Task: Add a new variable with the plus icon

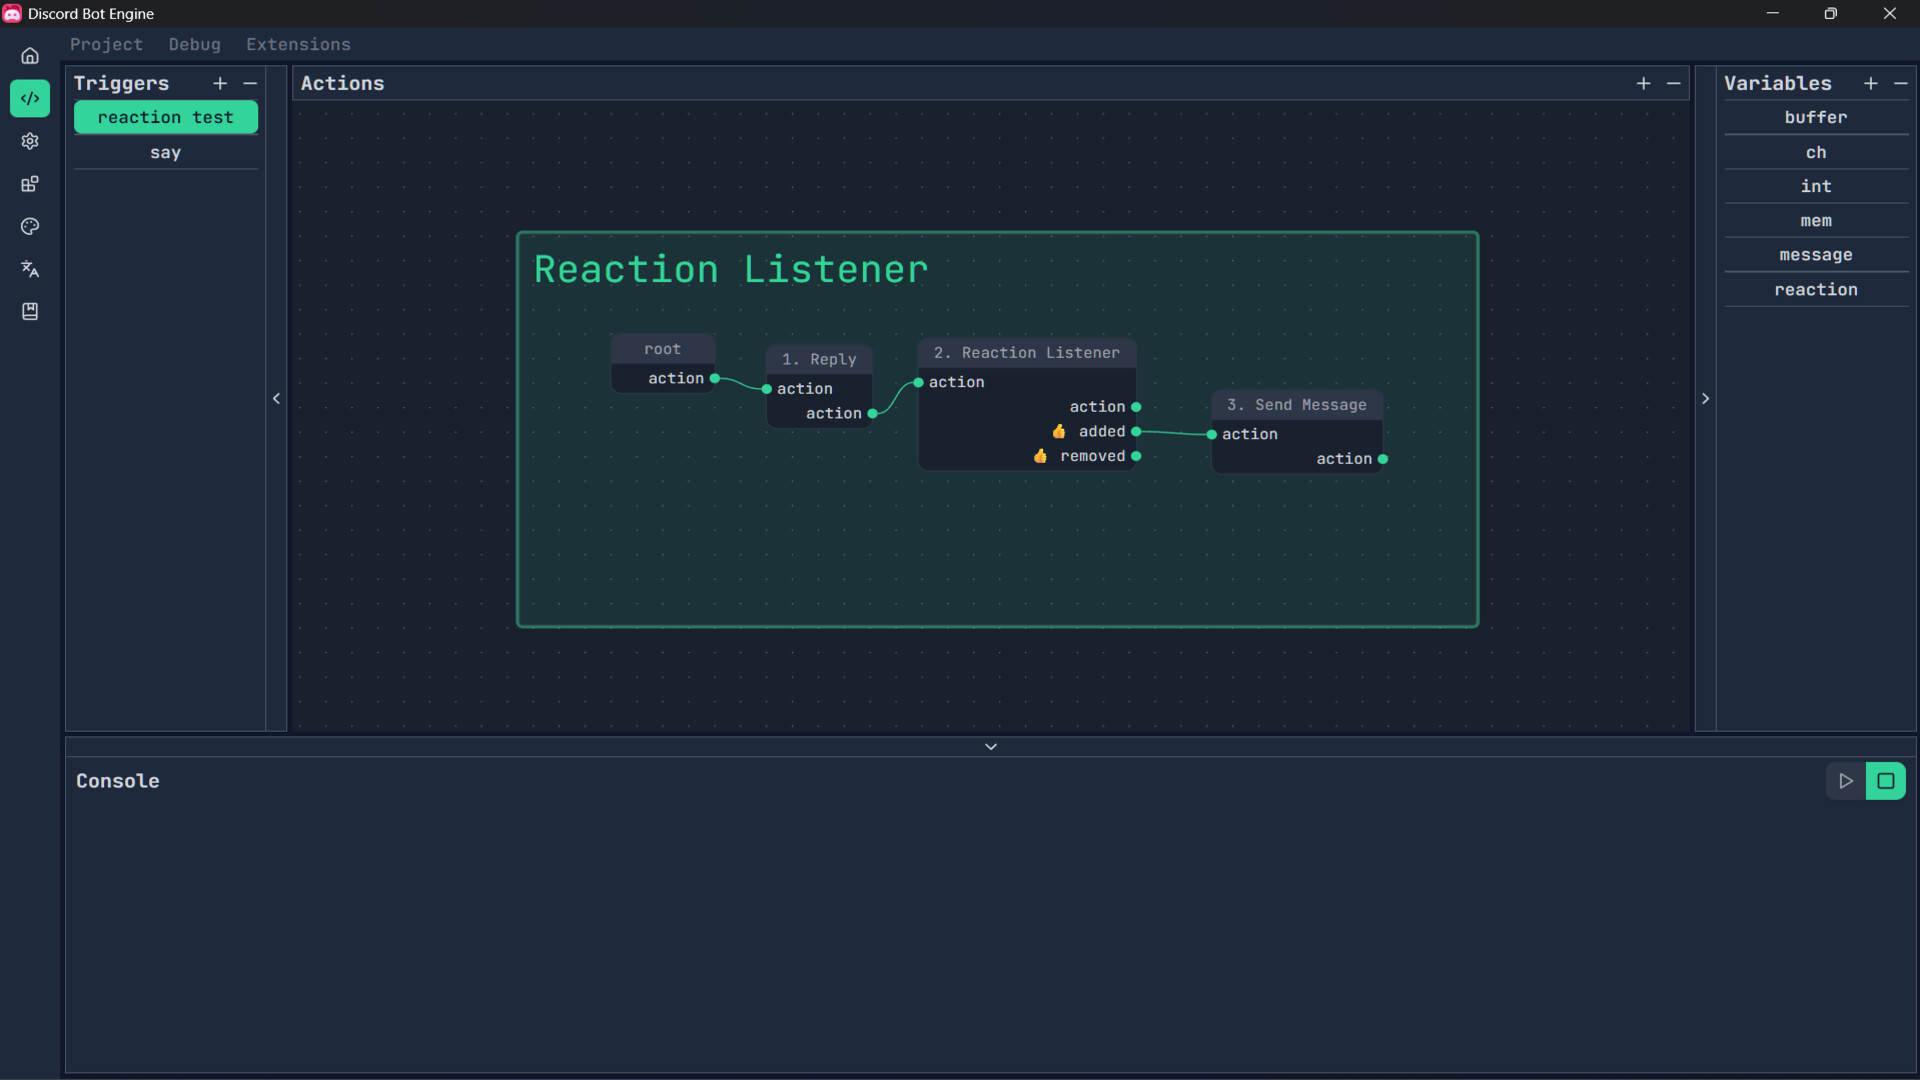Action: pyautogui.click(x=1871, y=83)
